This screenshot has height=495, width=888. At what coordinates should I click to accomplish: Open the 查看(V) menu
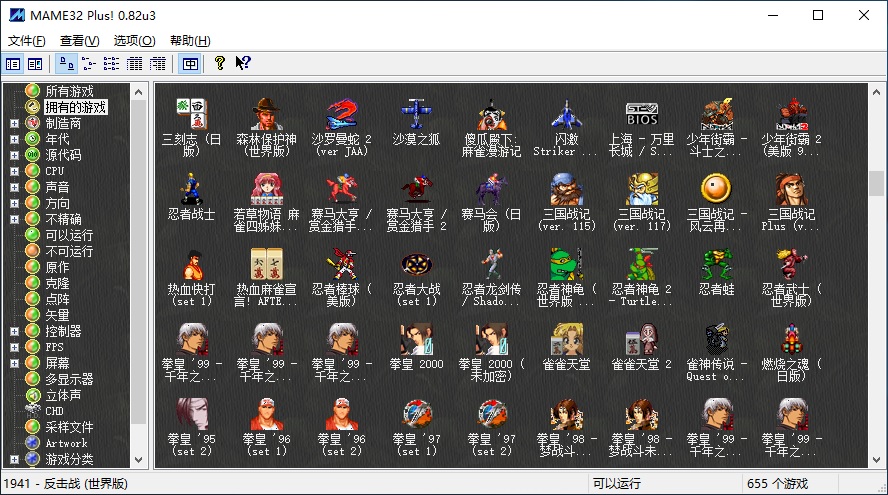click(79, 41)
